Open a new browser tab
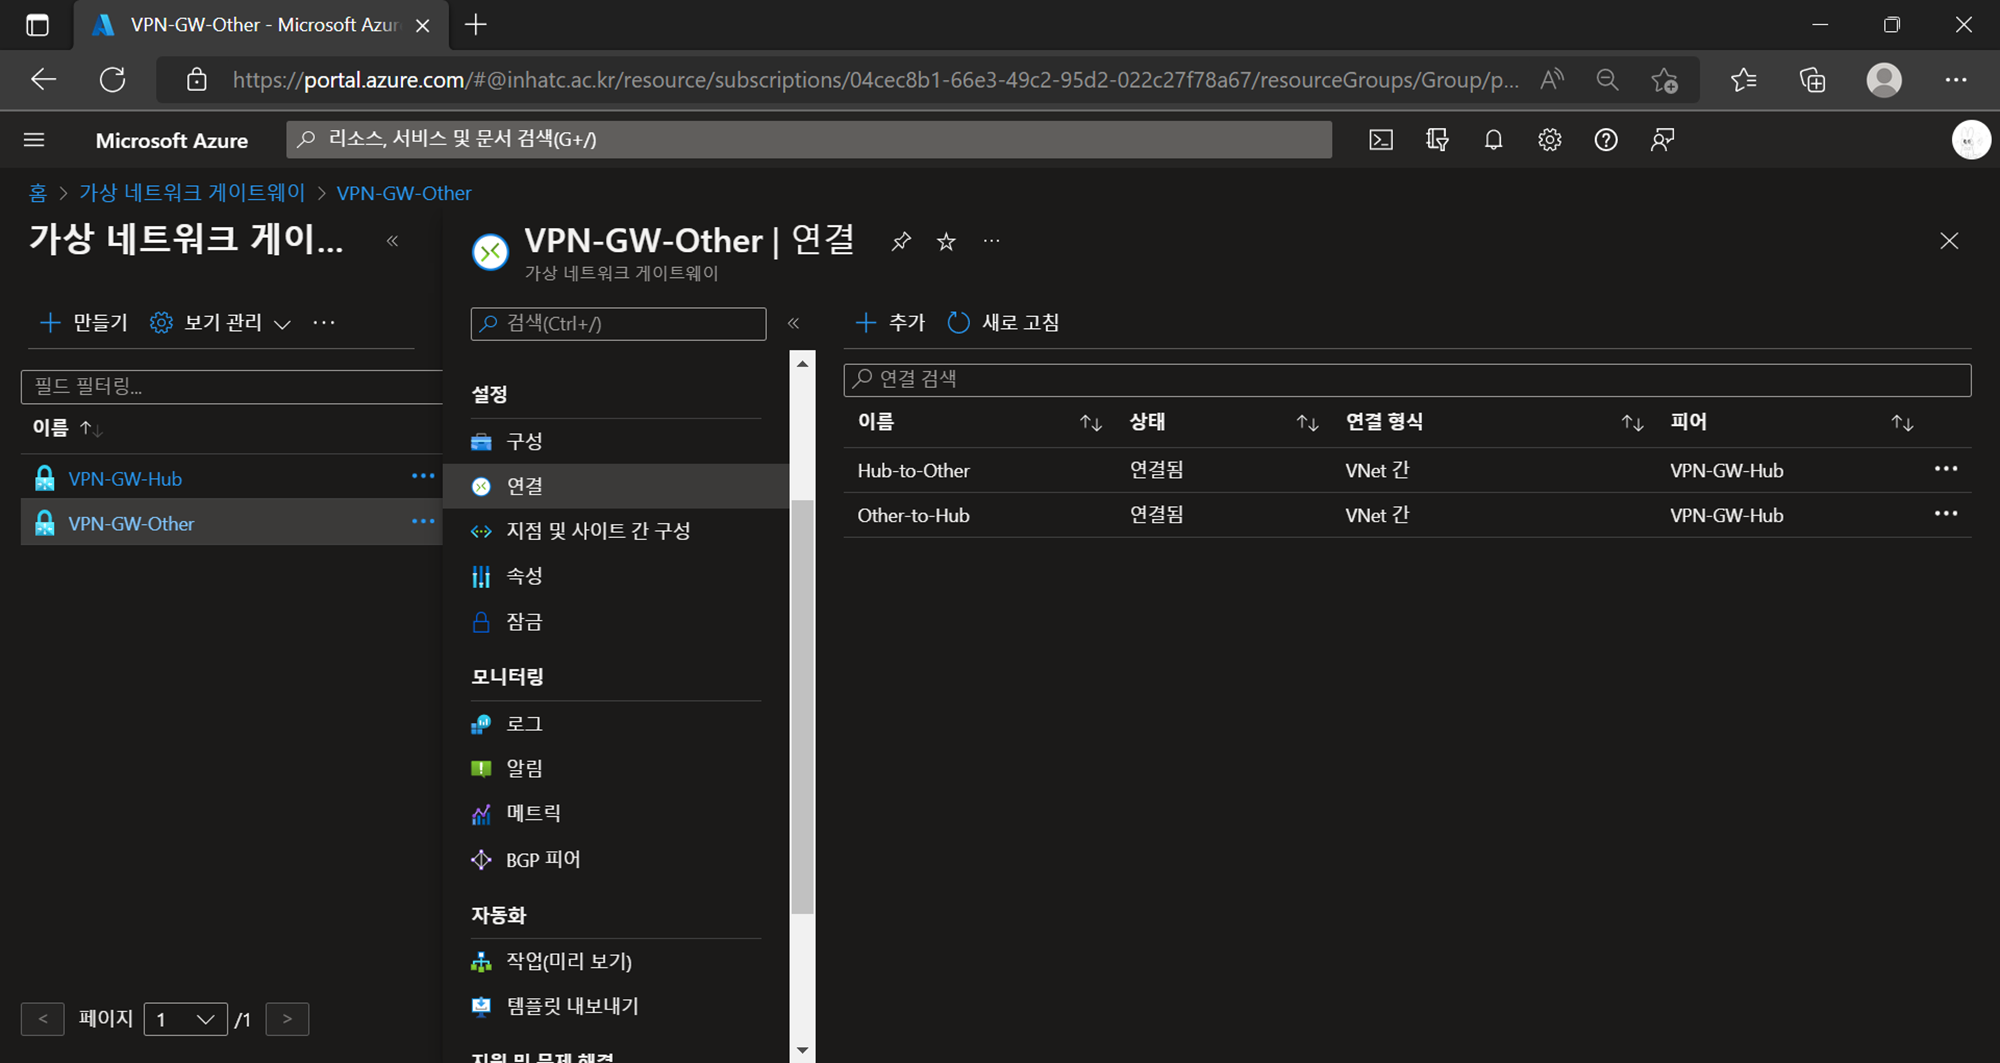 476,25
